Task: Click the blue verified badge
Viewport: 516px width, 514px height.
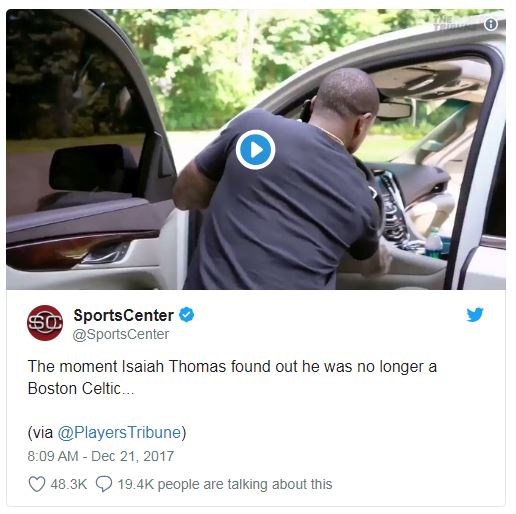Action: (x=187, y=315)
